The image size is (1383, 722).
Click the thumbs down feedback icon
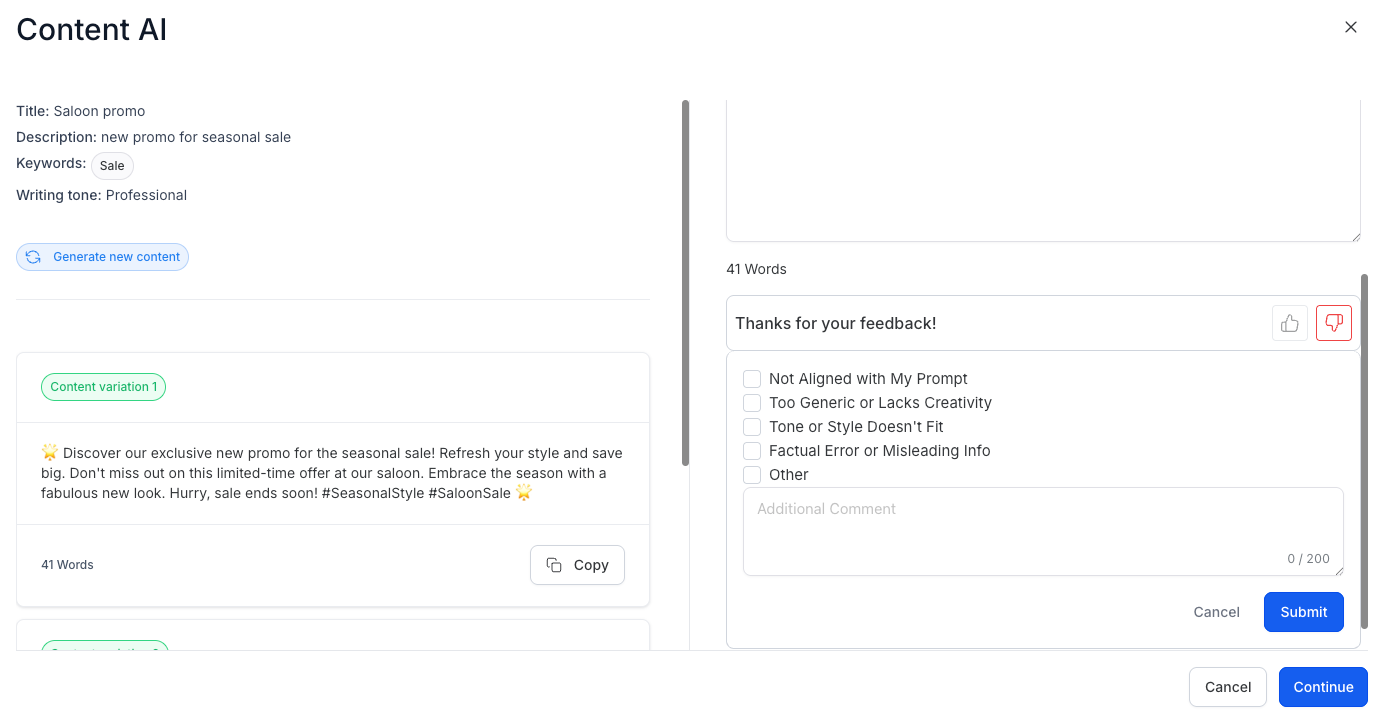(x=1334, y=323)
